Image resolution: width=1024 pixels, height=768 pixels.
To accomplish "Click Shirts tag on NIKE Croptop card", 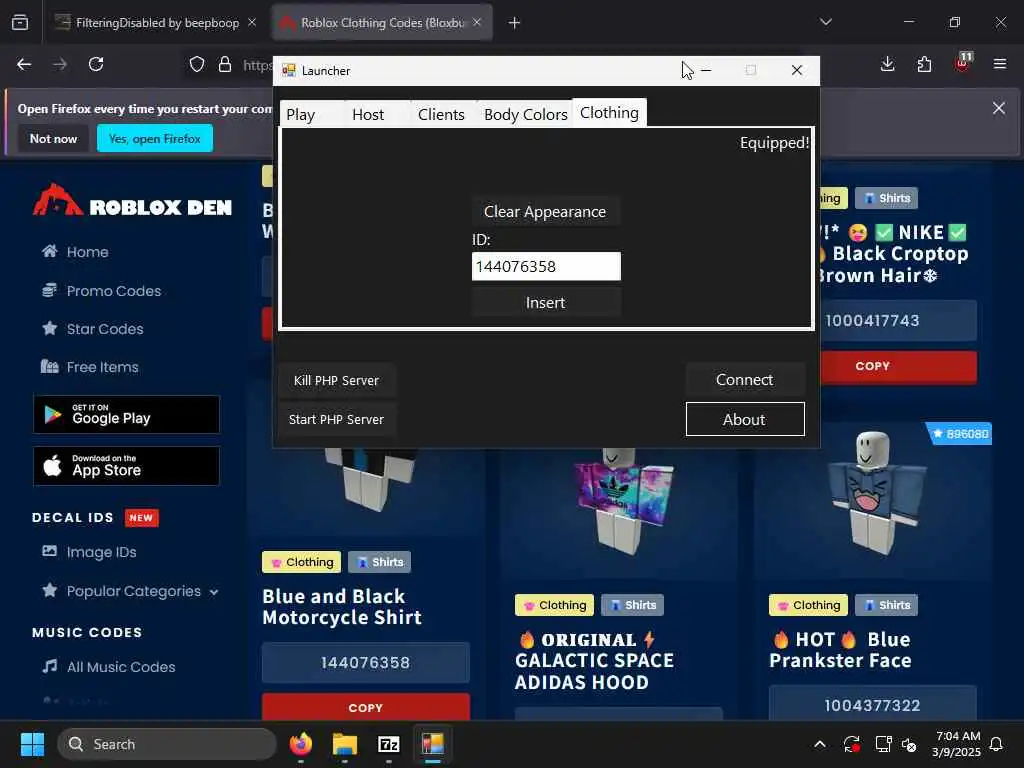I will click(x=887, y=198).
